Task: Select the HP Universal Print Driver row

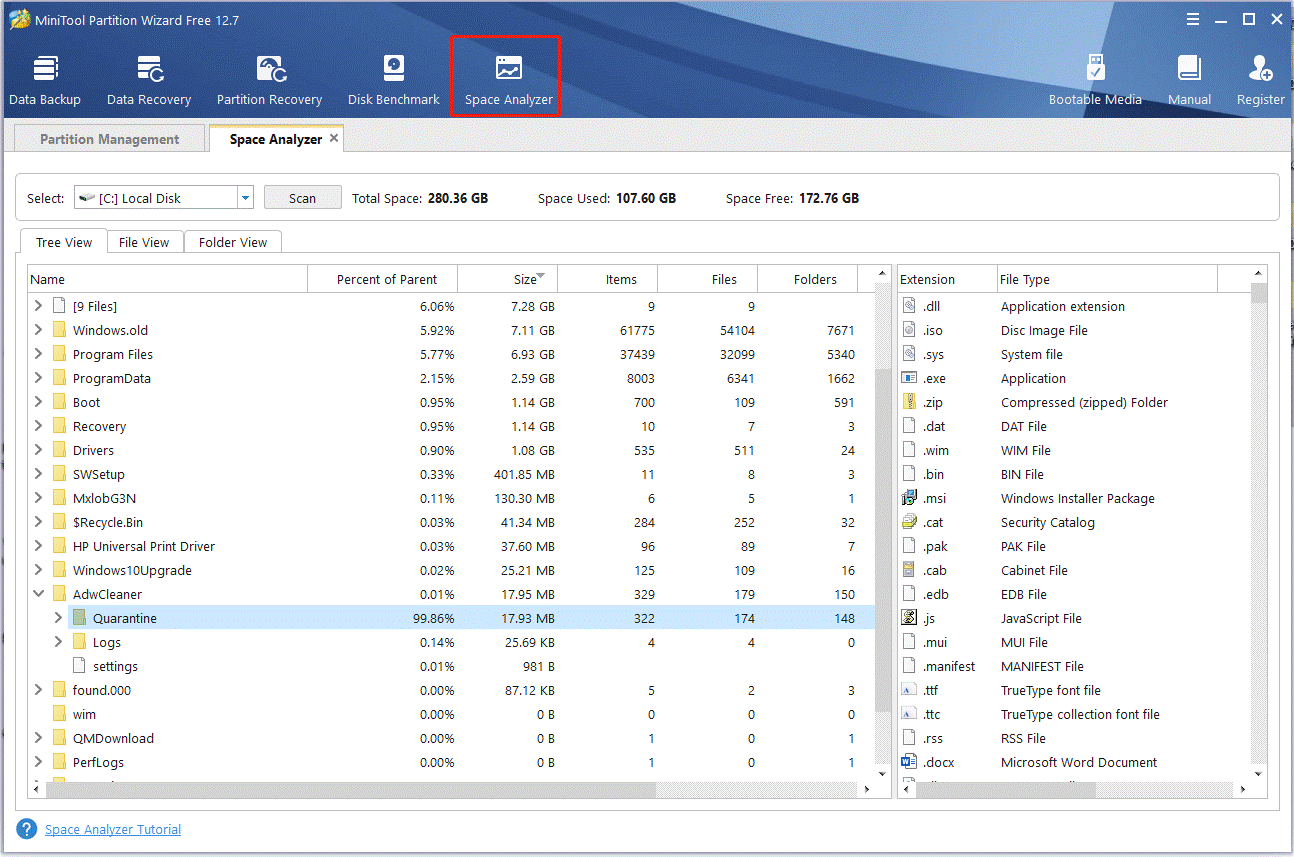Action: (451, 546)
